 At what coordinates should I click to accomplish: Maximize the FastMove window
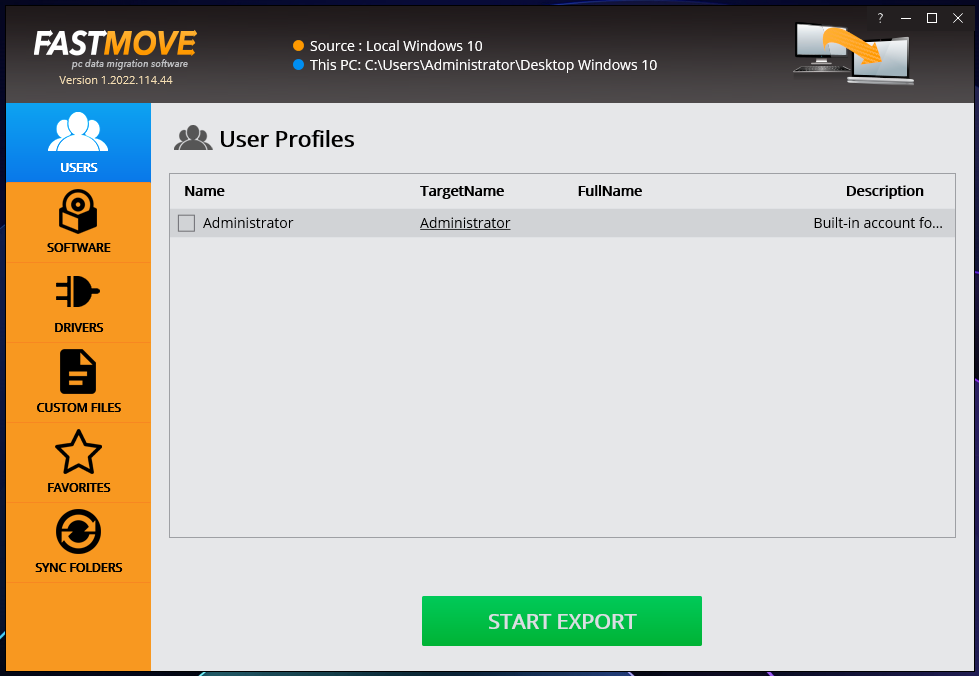(x=932, y=18)
